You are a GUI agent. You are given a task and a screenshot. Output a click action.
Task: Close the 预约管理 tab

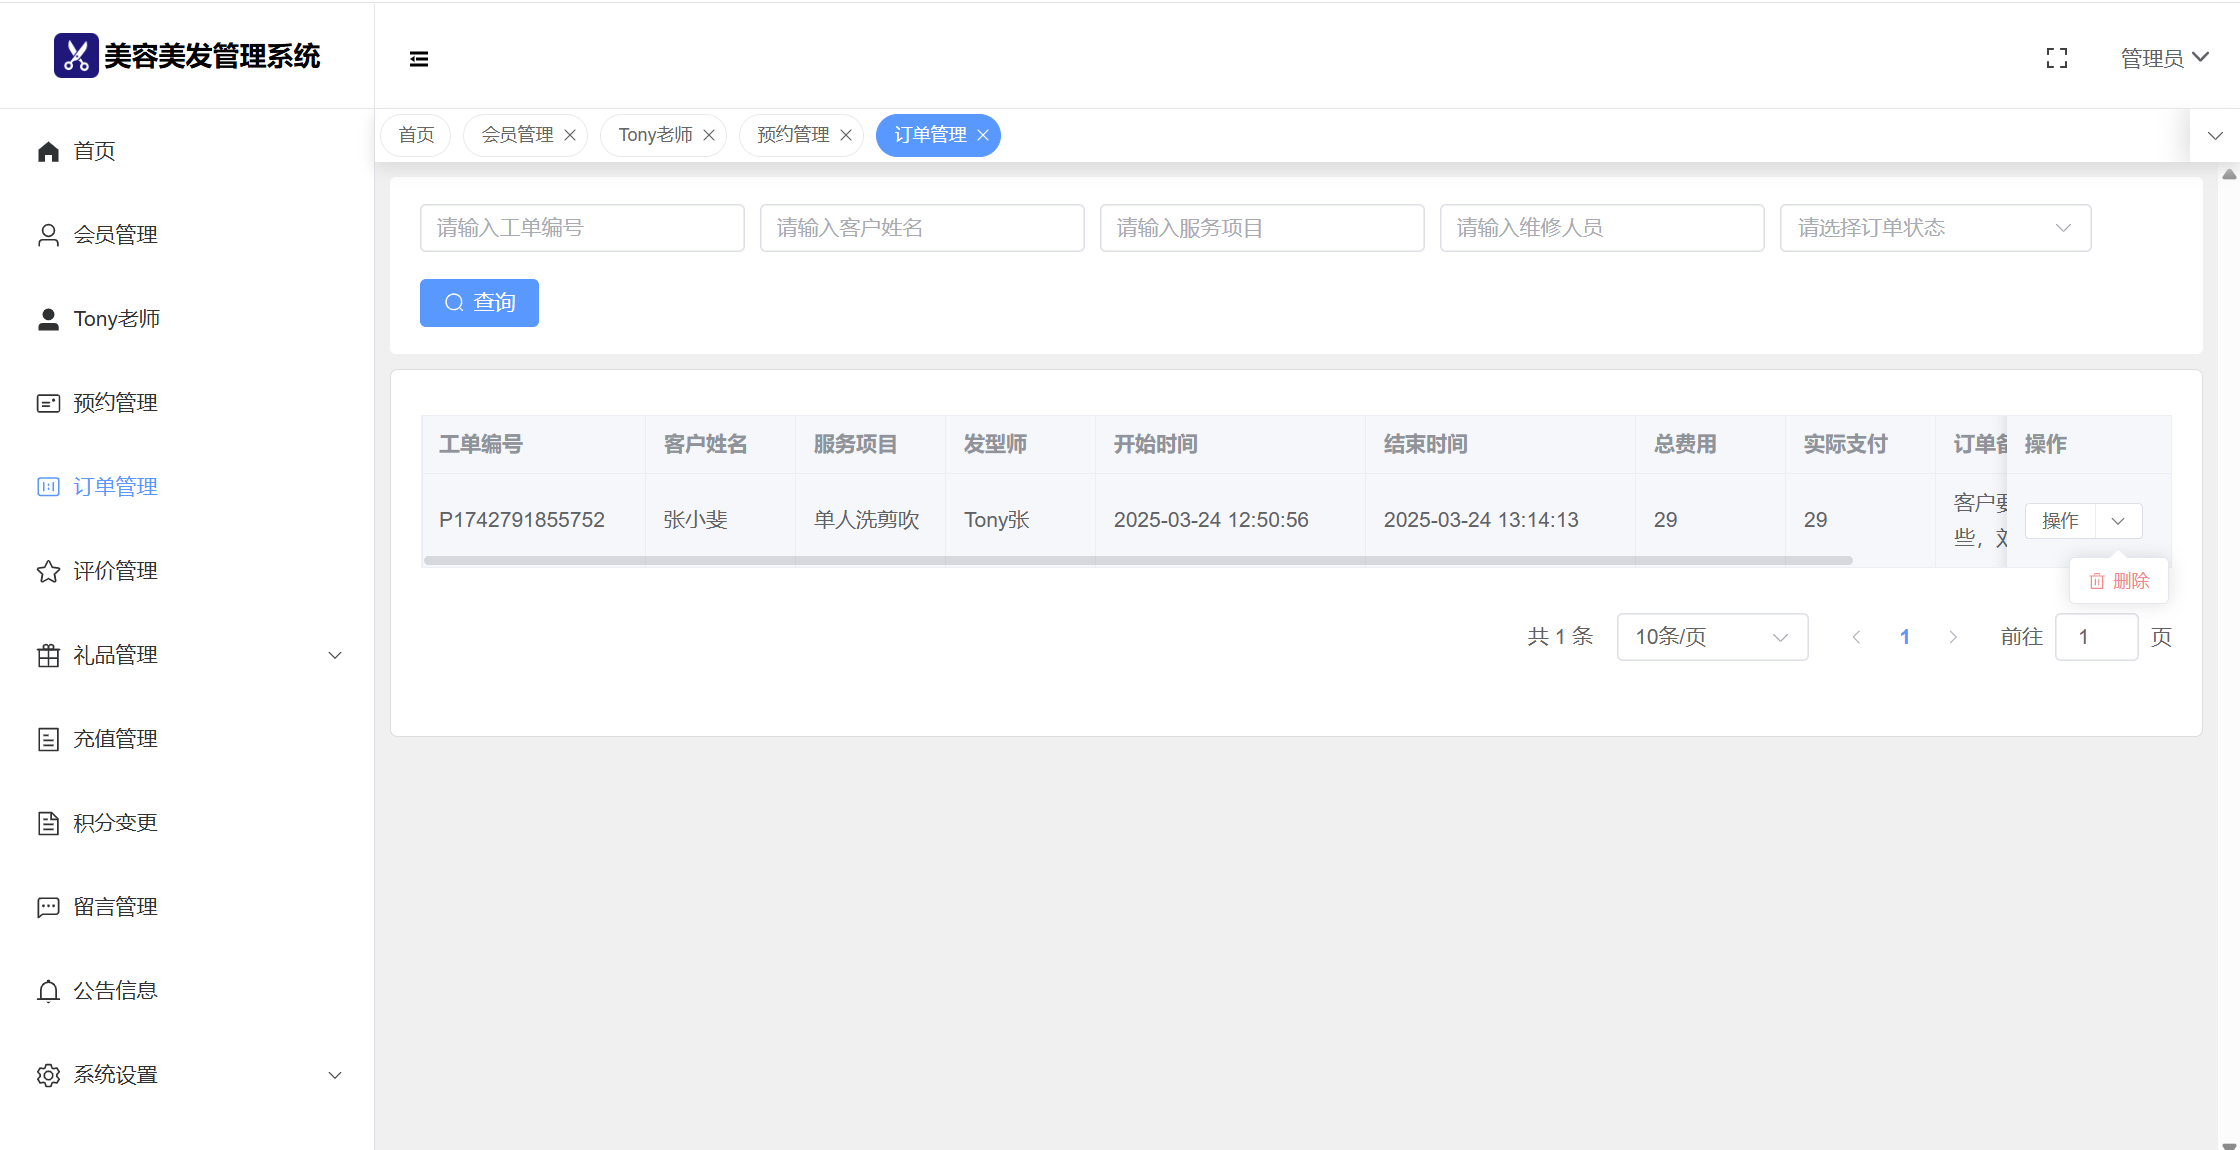pos(846,135)
